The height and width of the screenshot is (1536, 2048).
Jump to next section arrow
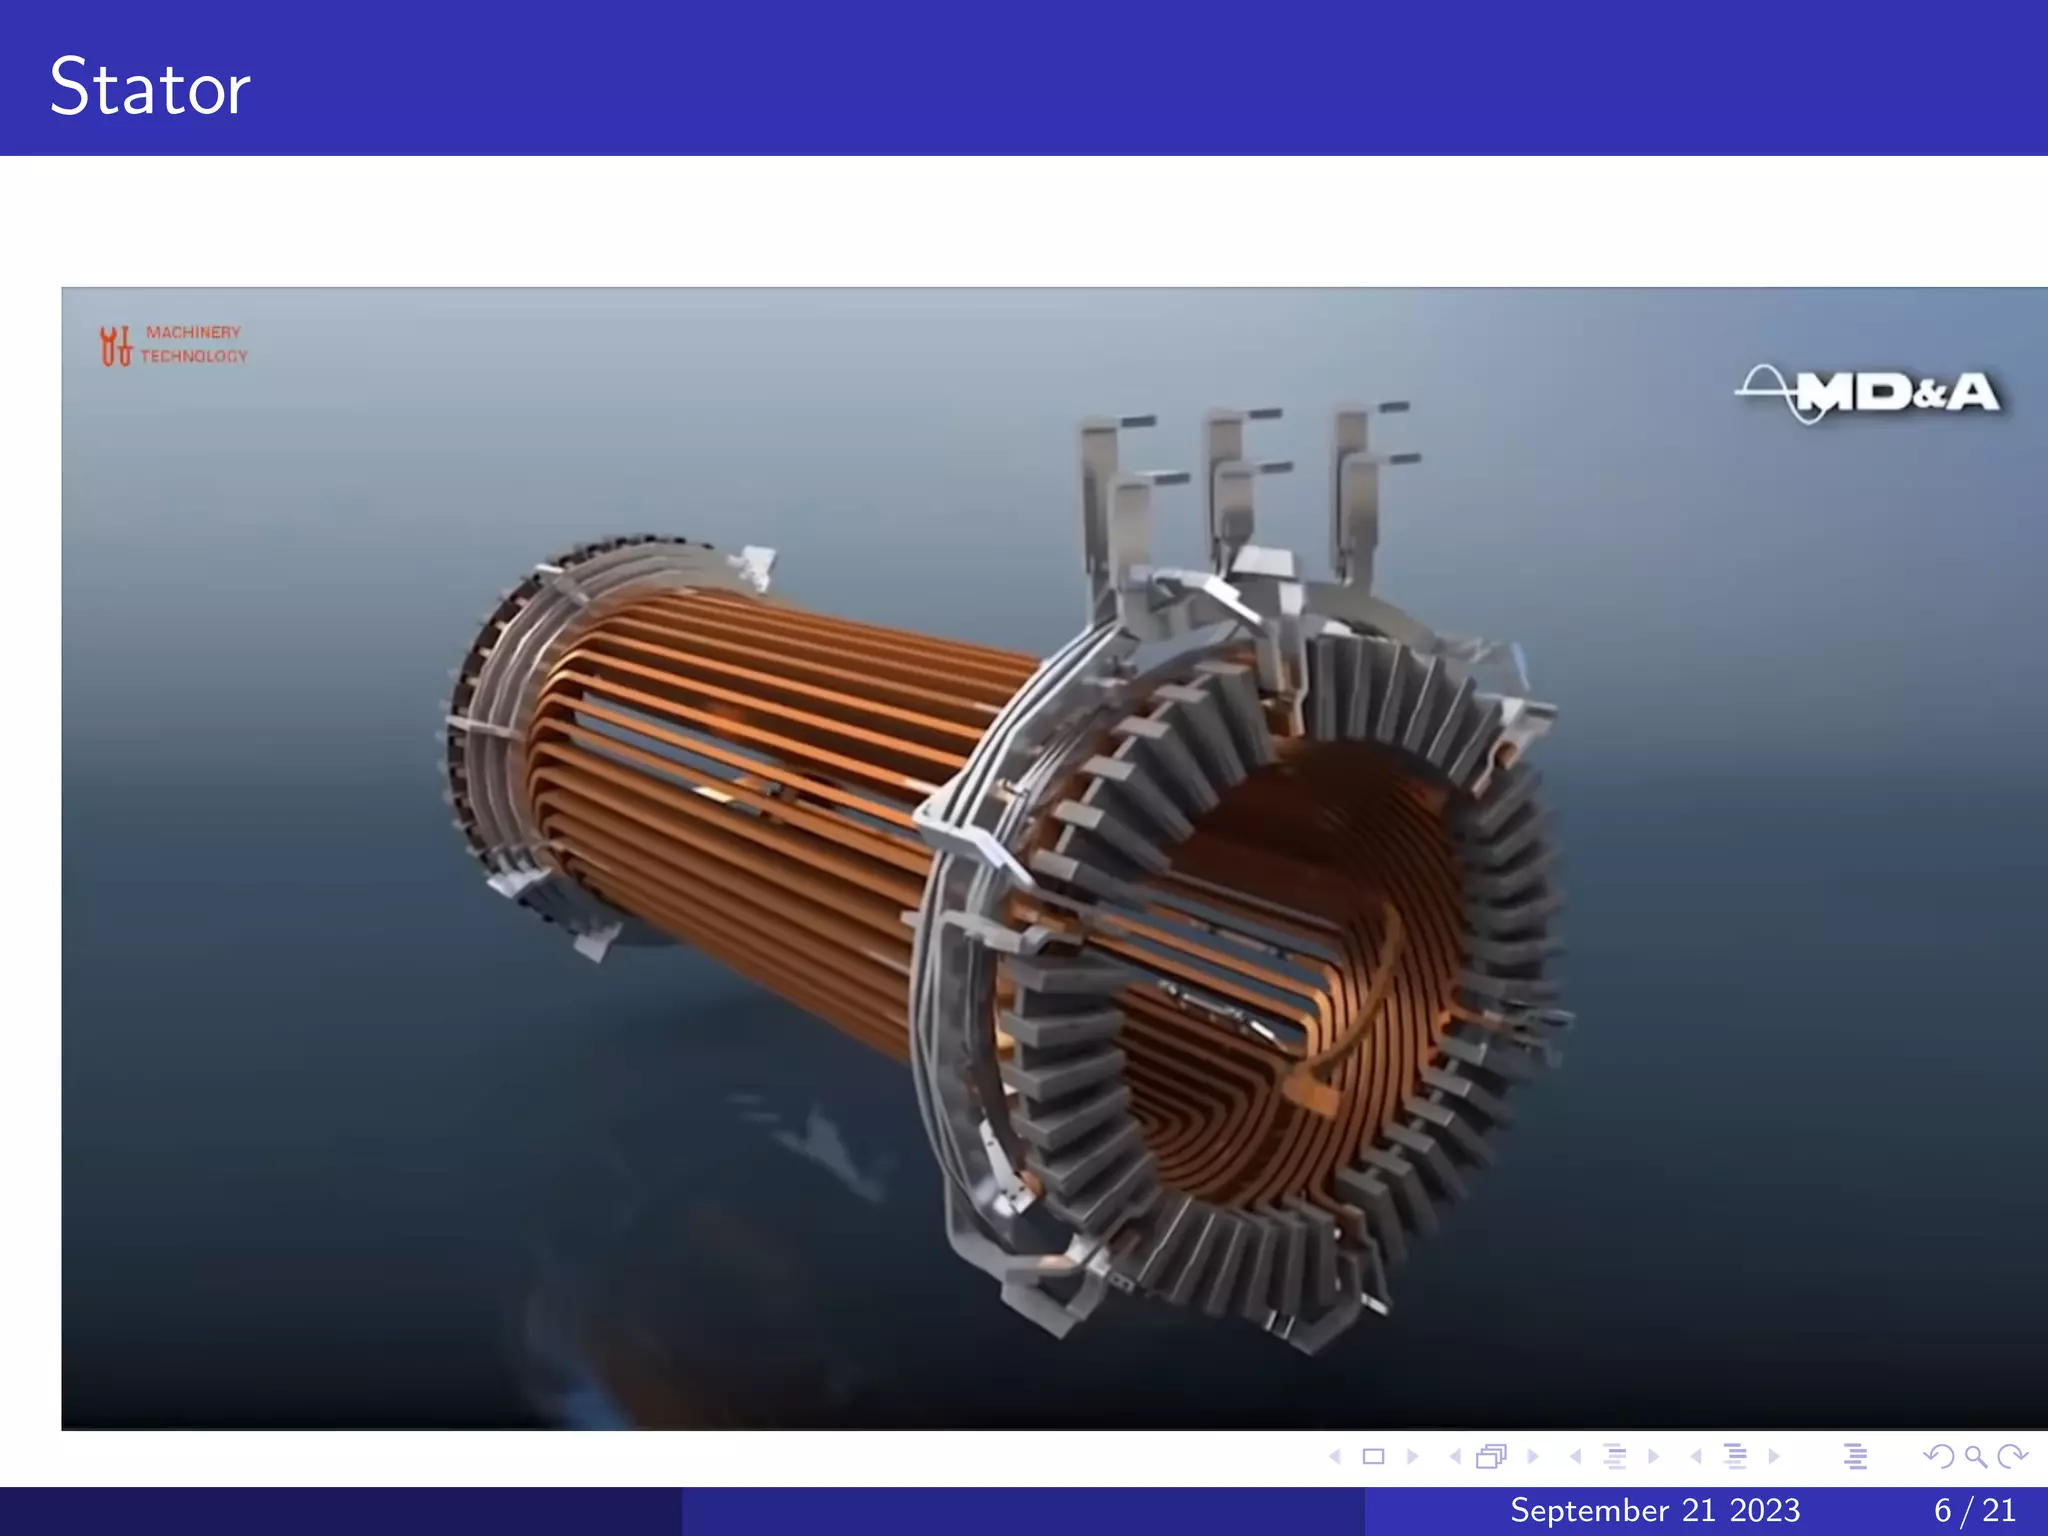pyautogui.click(x=1774, y=1457)
